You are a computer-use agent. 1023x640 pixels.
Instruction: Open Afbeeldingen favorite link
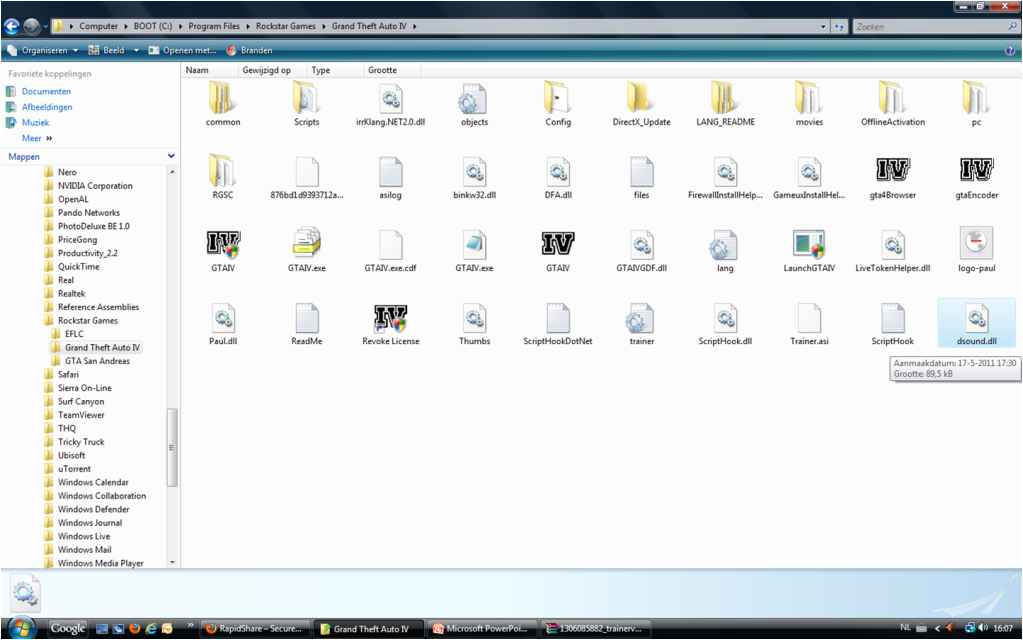(47, 107)
